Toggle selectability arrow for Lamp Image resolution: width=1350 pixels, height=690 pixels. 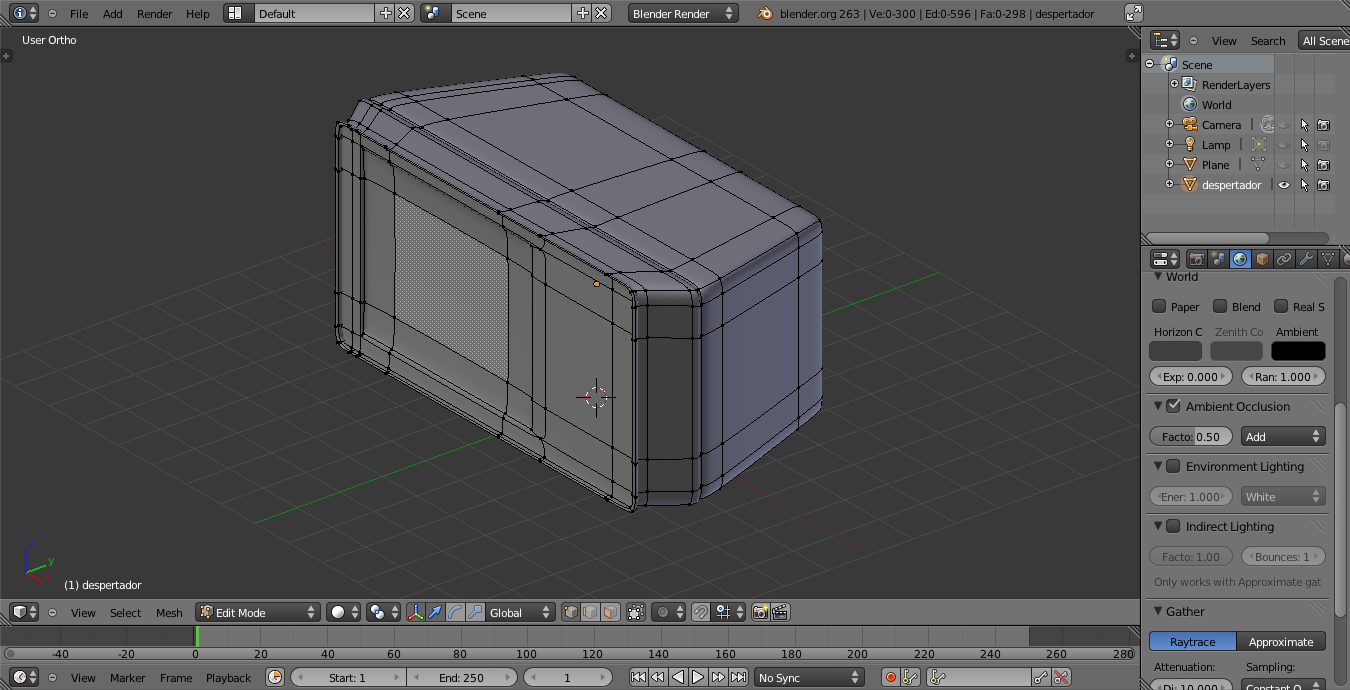(x=1304, y=145)
